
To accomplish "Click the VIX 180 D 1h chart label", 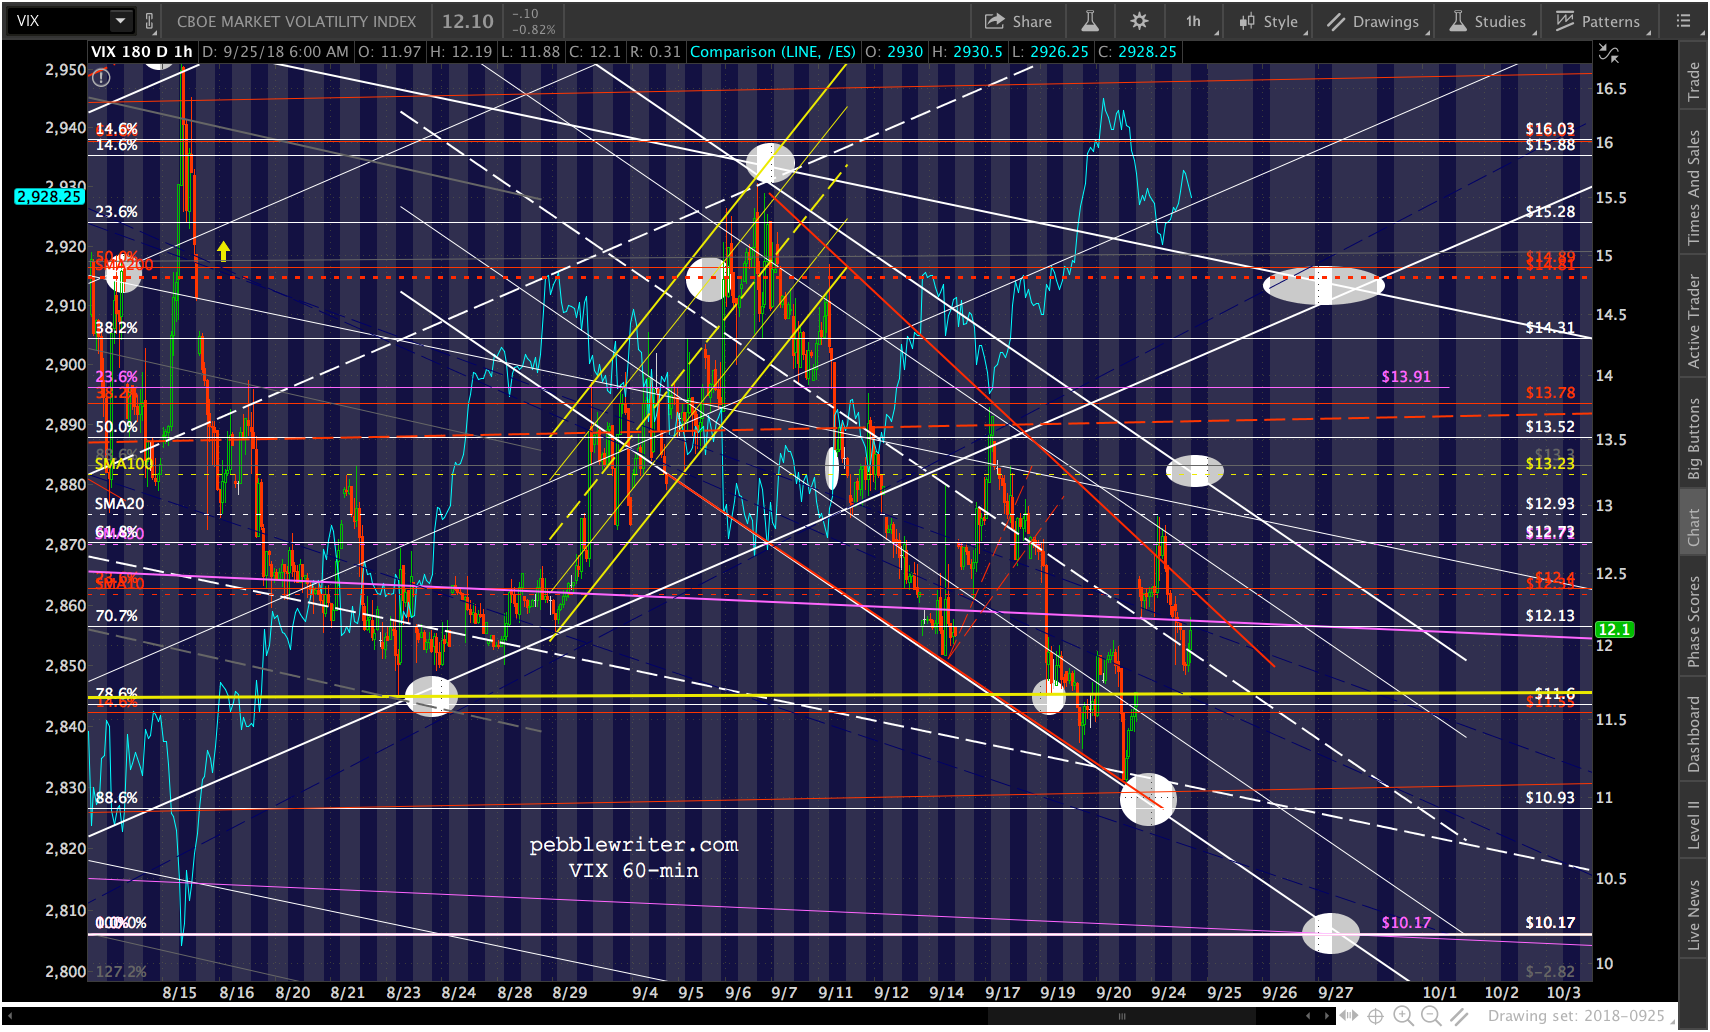I will pyautogui.click(x=142, y=52).
